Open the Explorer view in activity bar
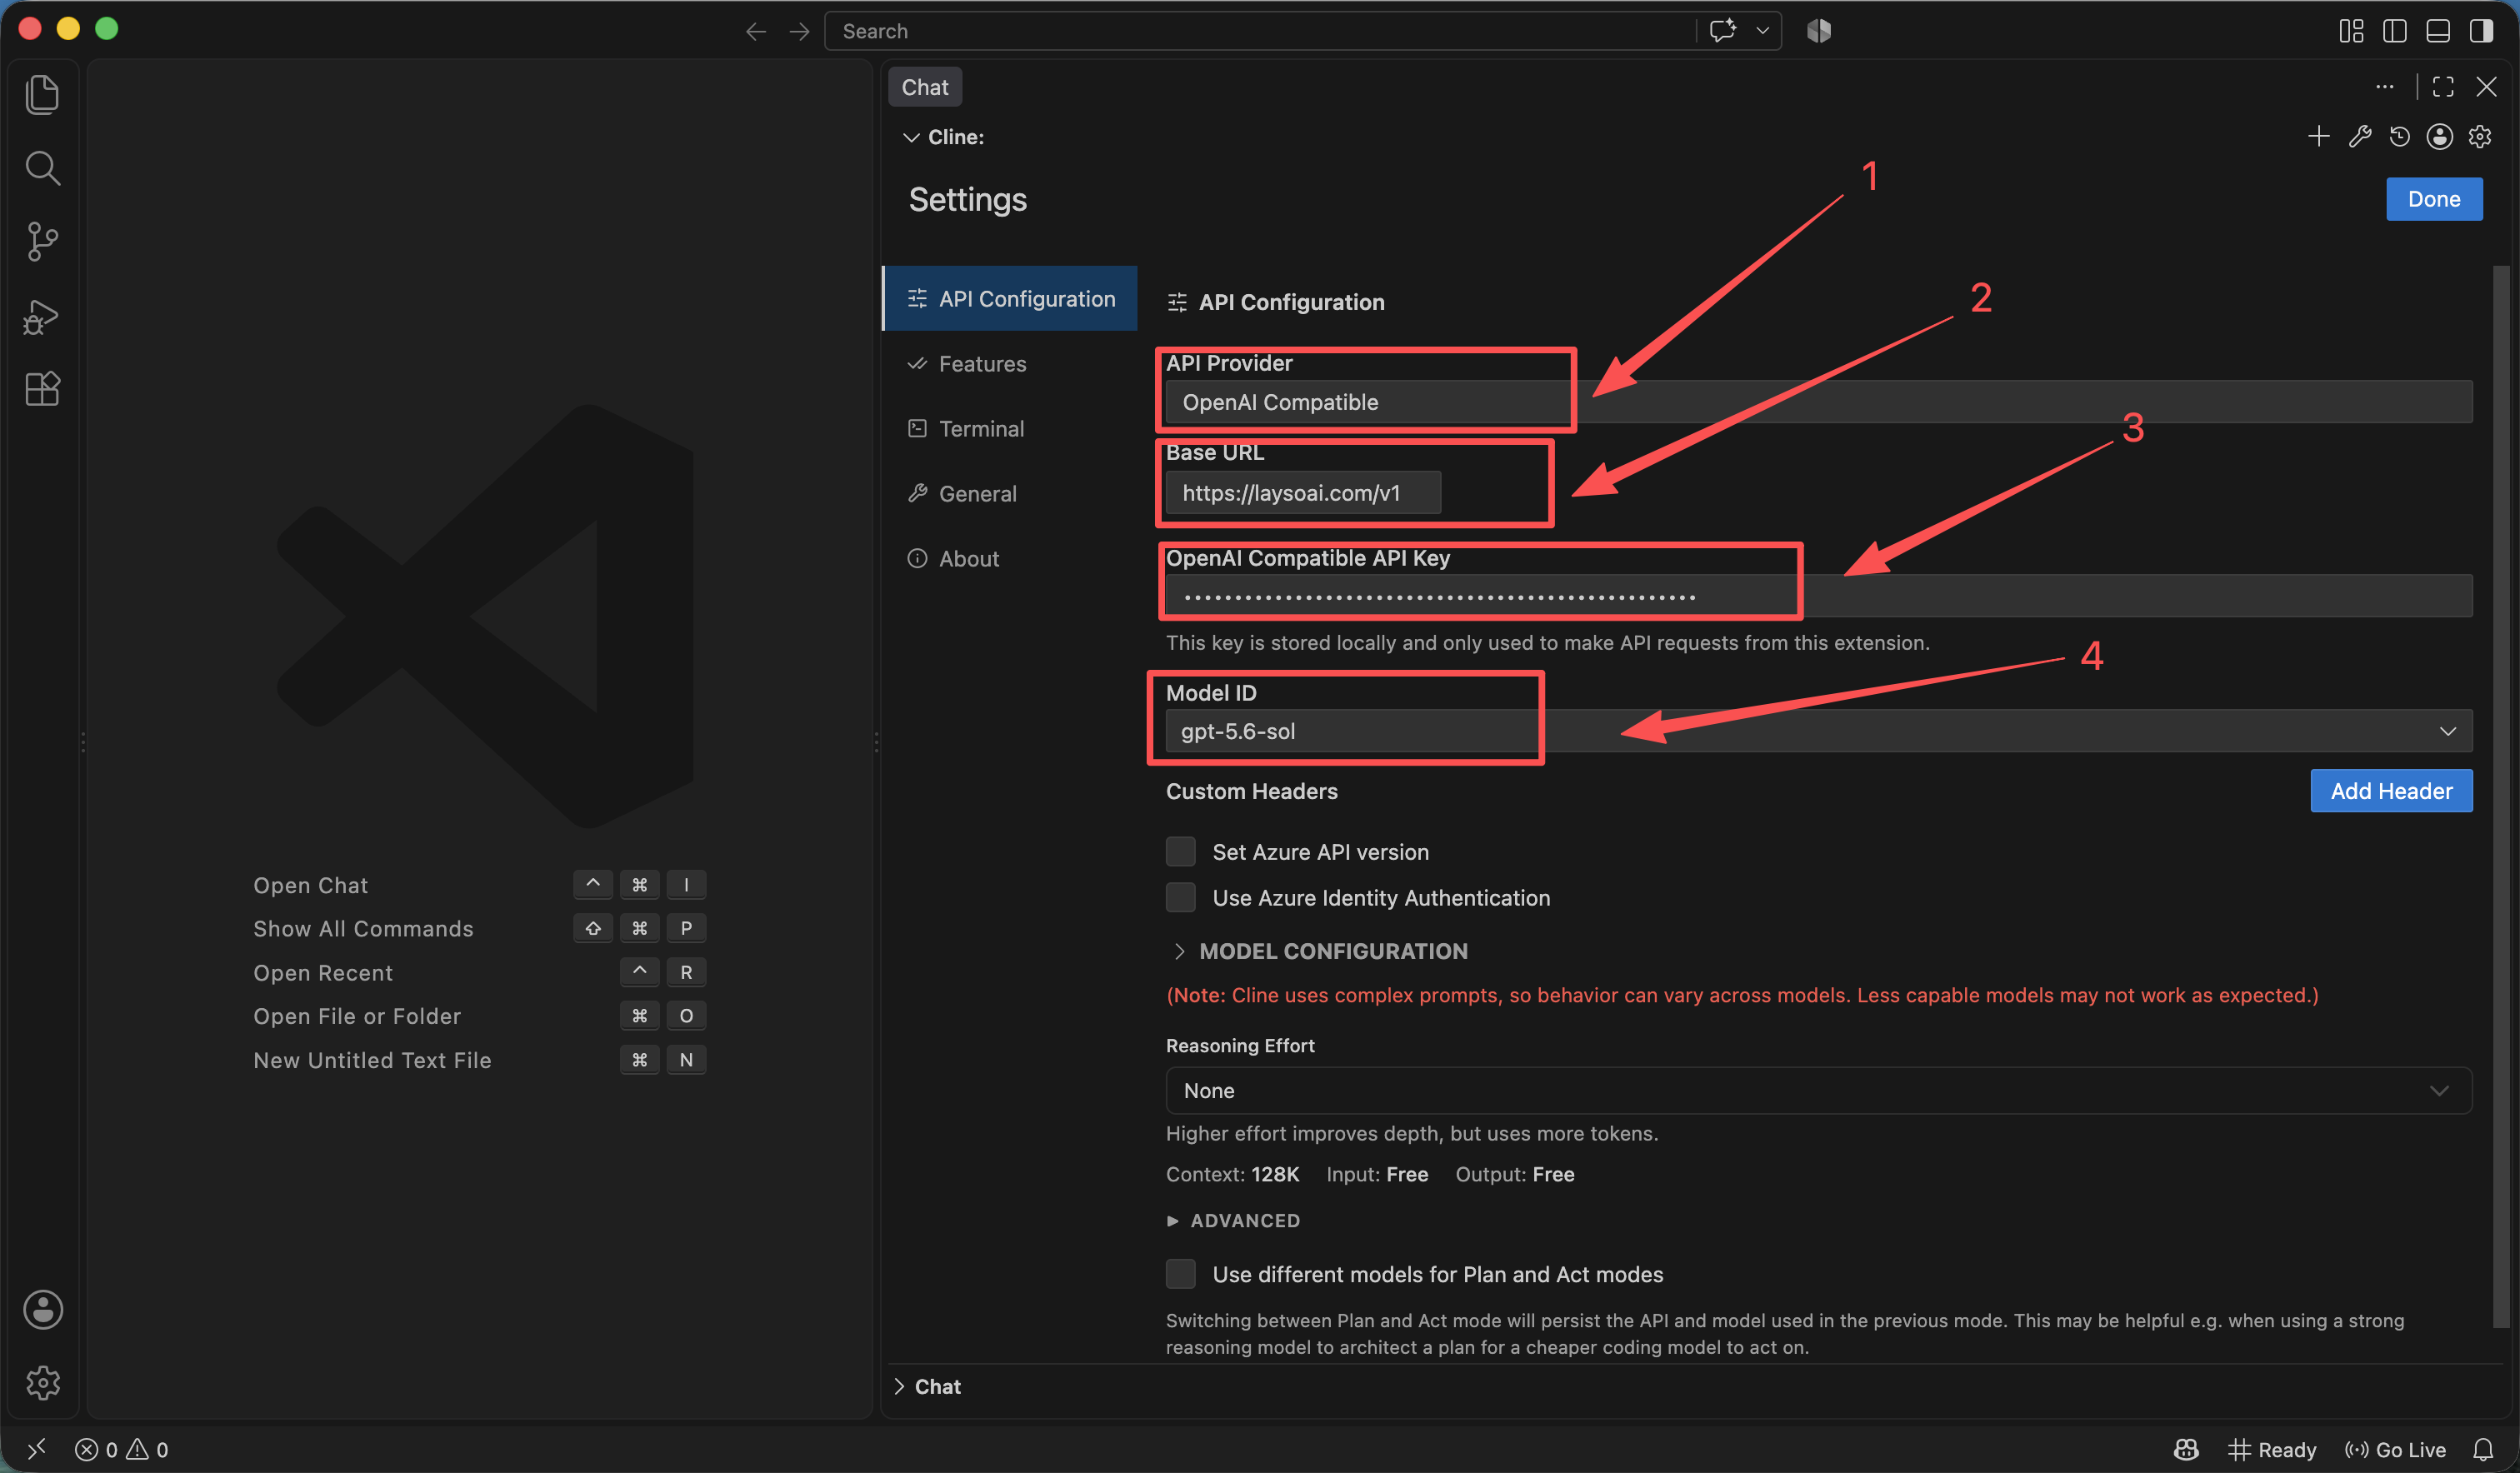This screenshot has width=2520, height=1473. point(42,94)
